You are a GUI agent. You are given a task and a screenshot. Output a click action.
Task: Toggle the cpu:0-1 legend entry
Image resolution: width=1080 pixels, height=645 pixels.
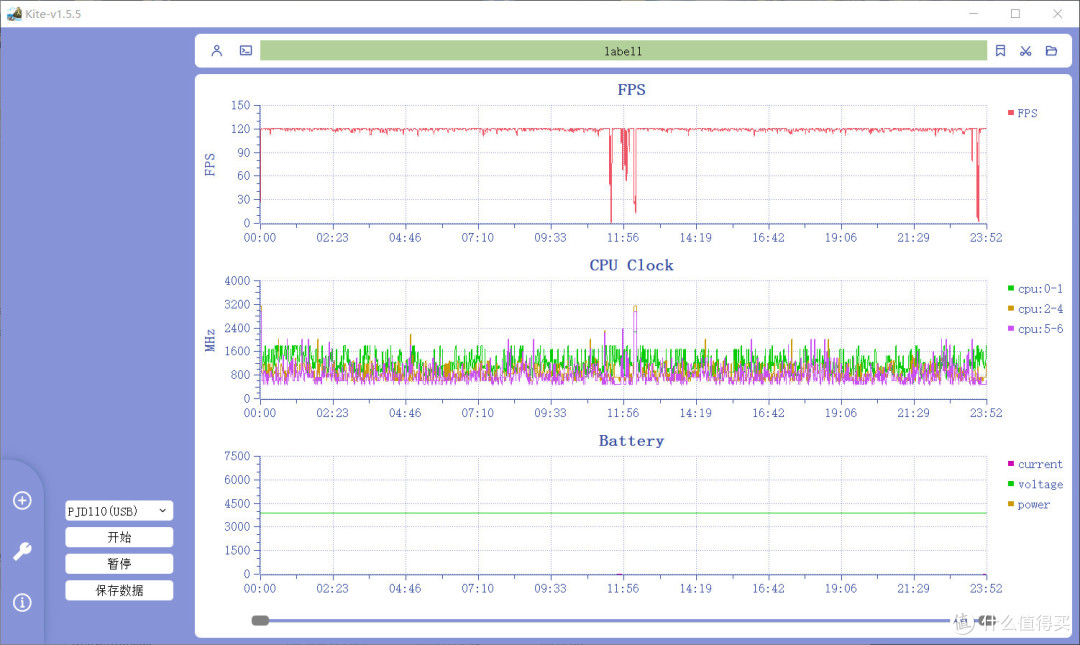click(x=1035, y=289)
